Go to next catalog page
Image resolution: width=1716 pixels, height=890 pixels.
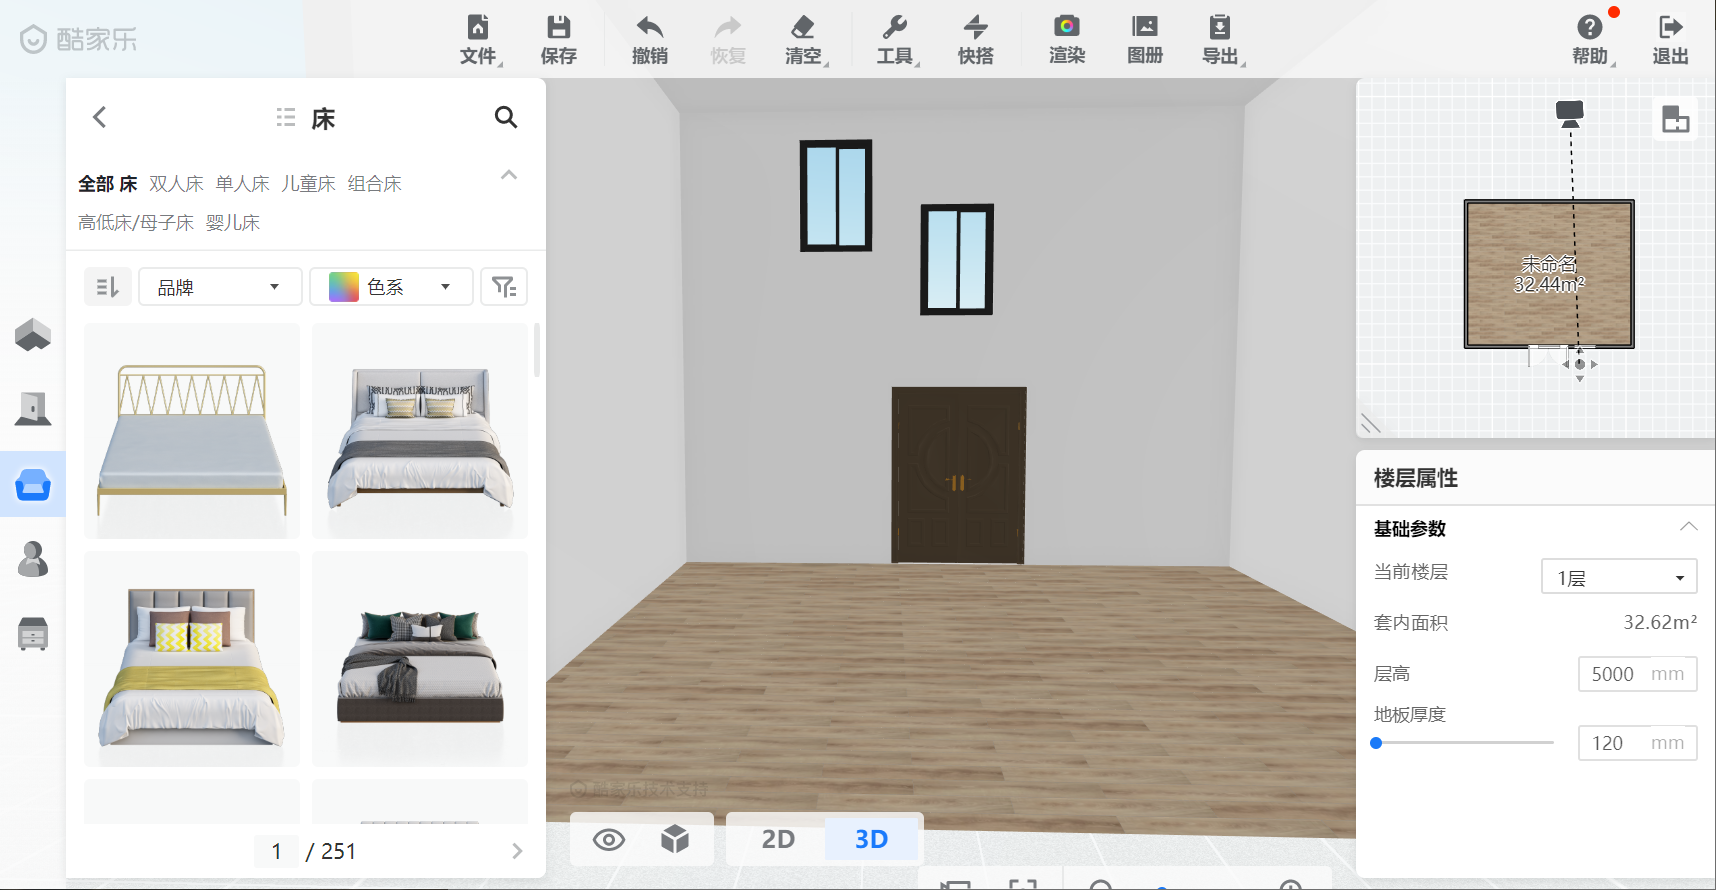tap(517, 851)
